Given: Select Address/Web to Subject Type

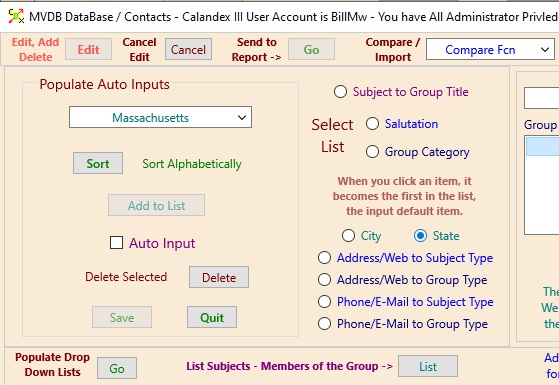Looking at the screenshot, I should tap(324, 258).
